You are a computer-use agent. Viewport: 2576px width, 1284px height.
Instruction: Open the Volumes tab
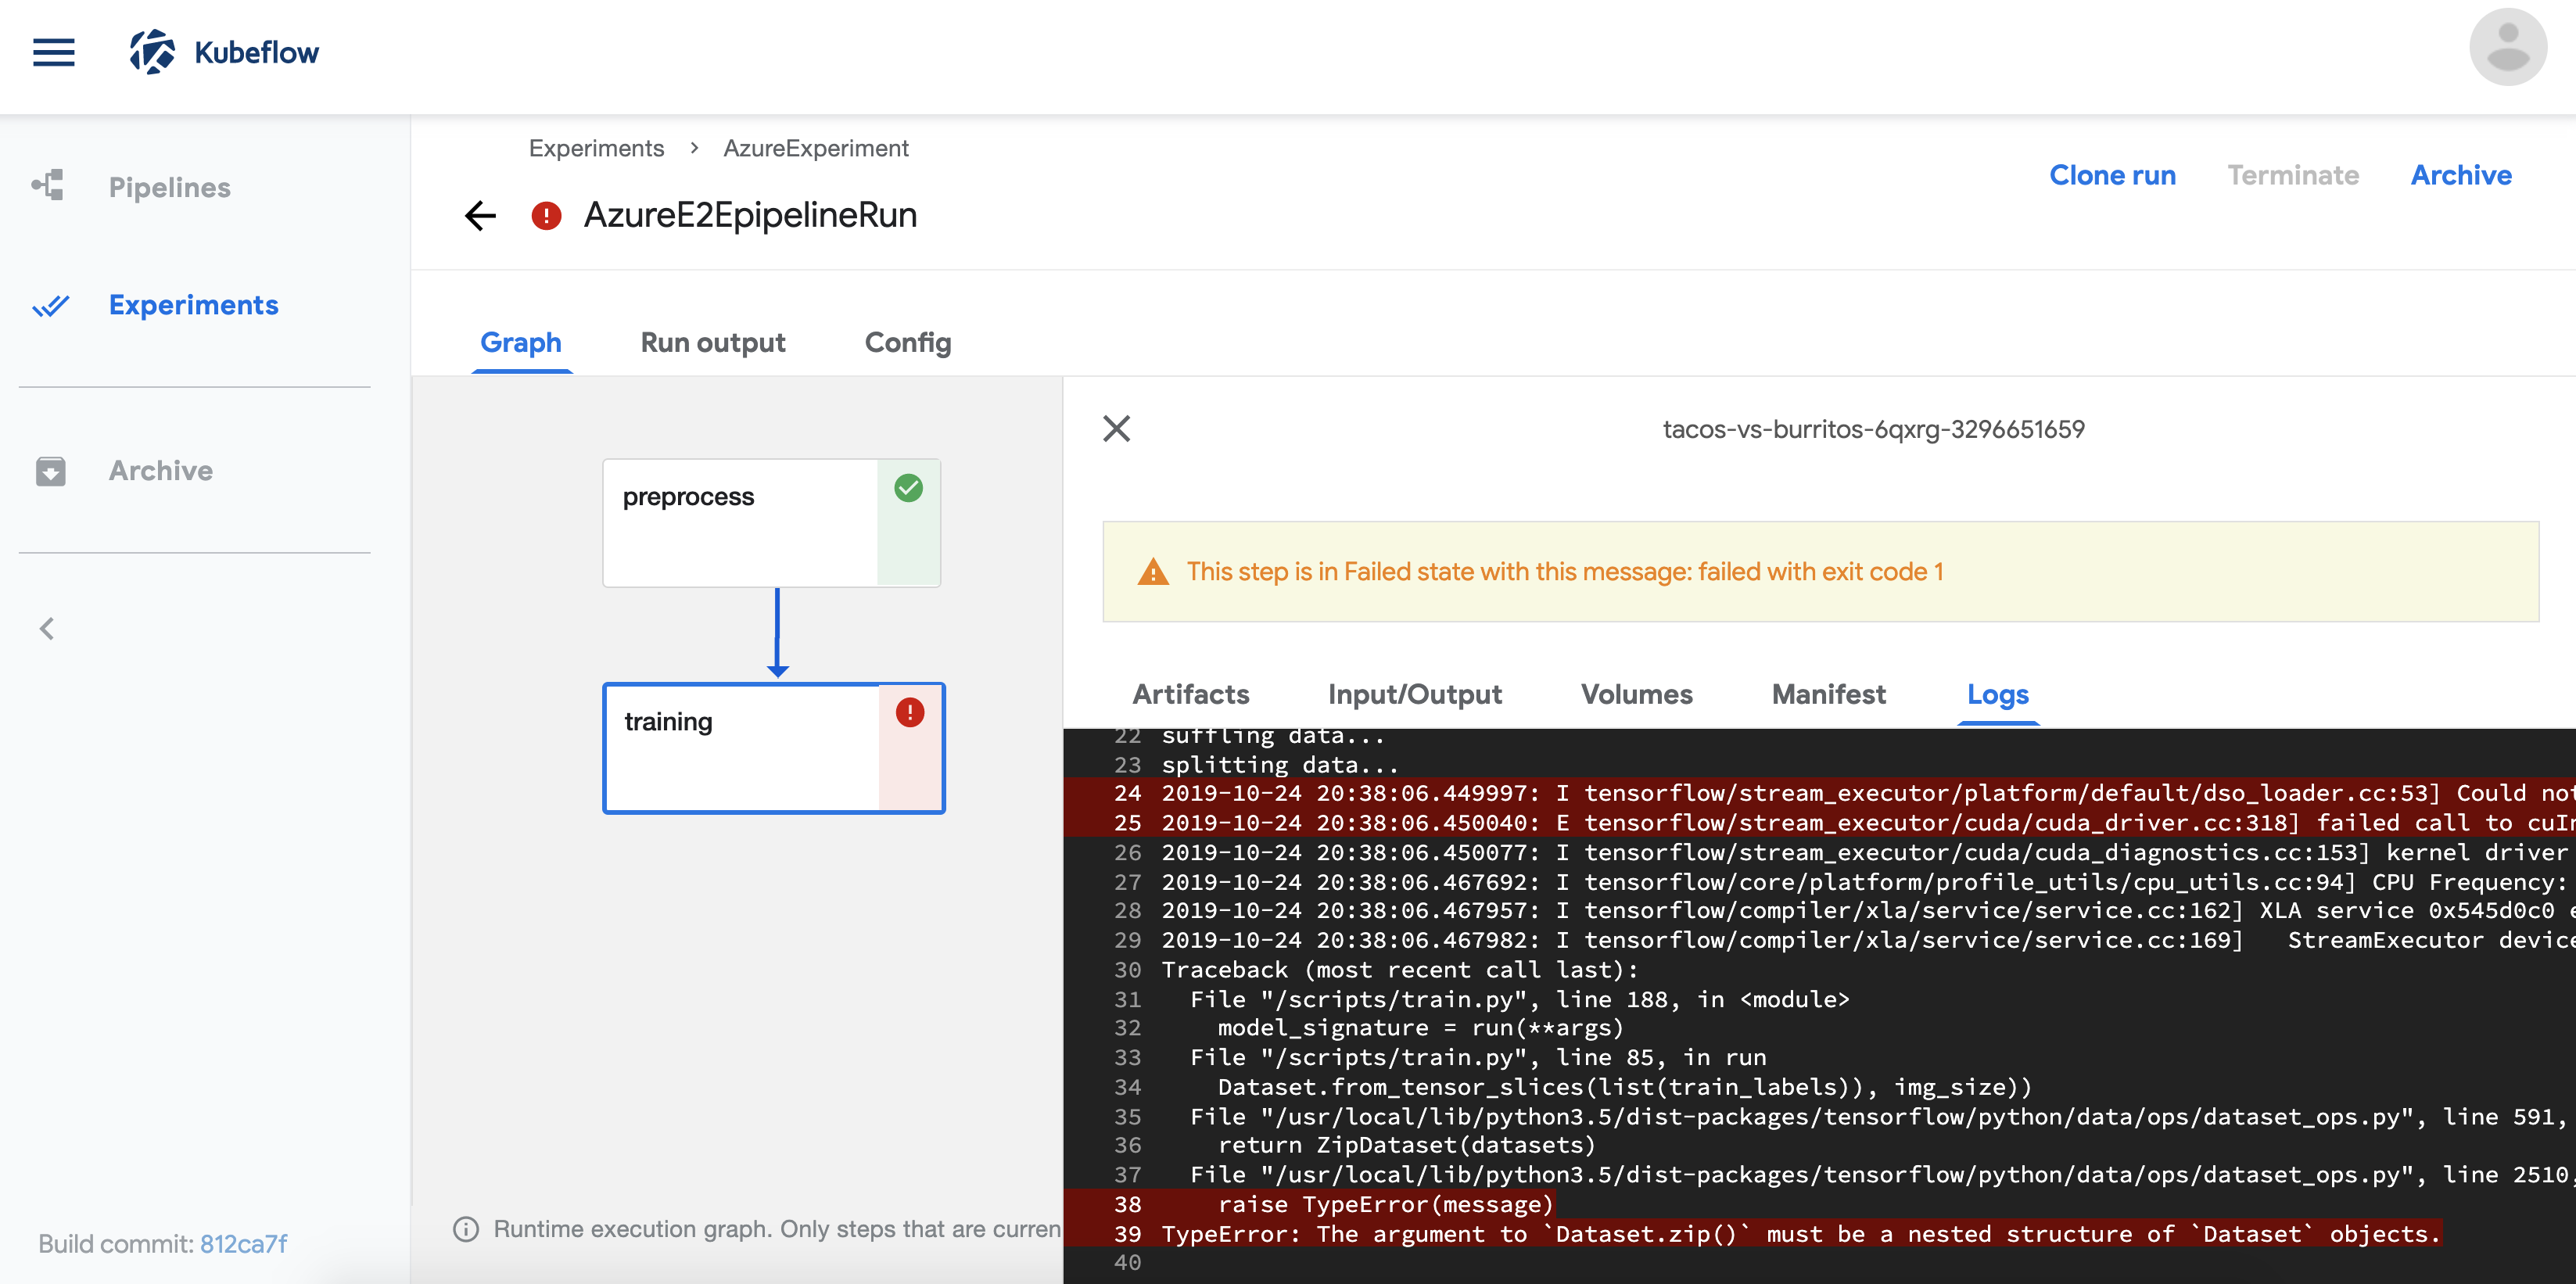pos(1636,694)
